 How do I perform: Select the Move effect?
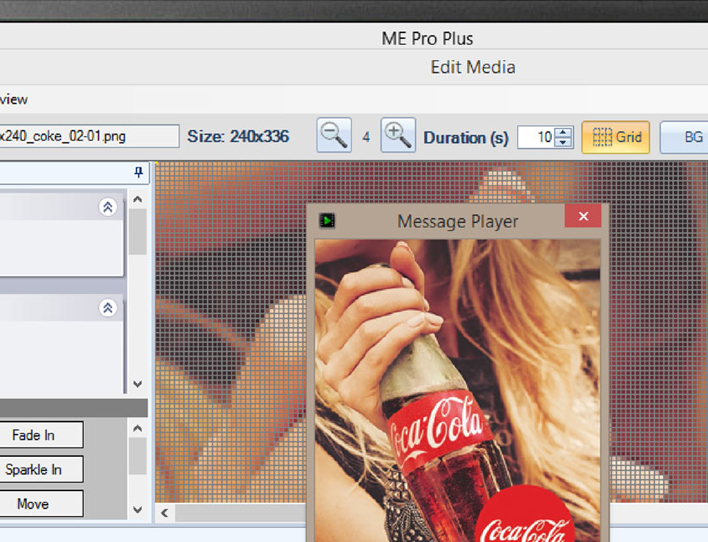[41, 504]
